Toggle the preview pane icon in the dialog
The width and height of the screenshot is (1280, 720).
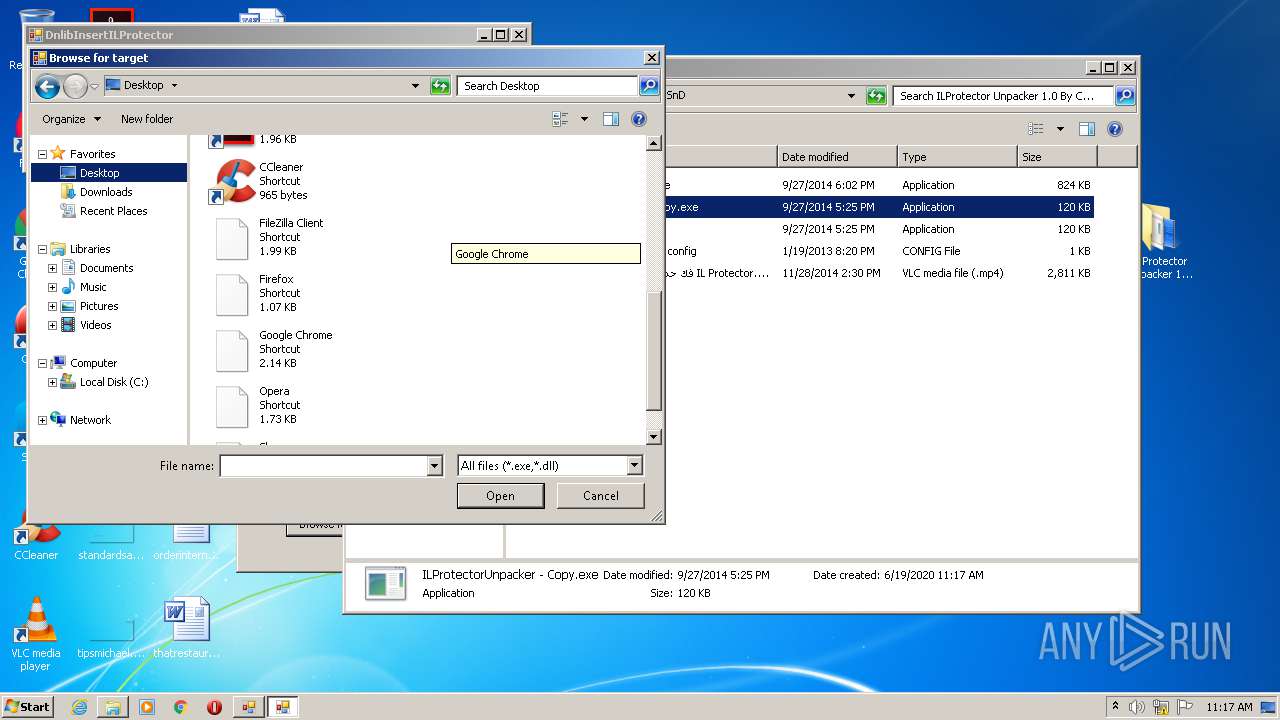coord(611,119)
